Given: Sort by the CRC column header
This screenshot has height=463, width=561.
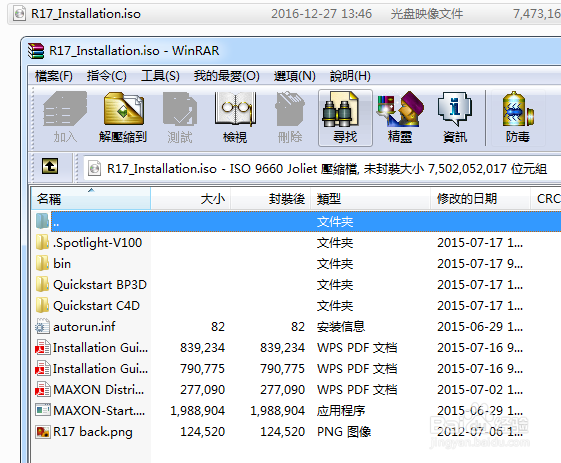Looking at the screenshot, I should pyautogui.click(x=546, y=198).
